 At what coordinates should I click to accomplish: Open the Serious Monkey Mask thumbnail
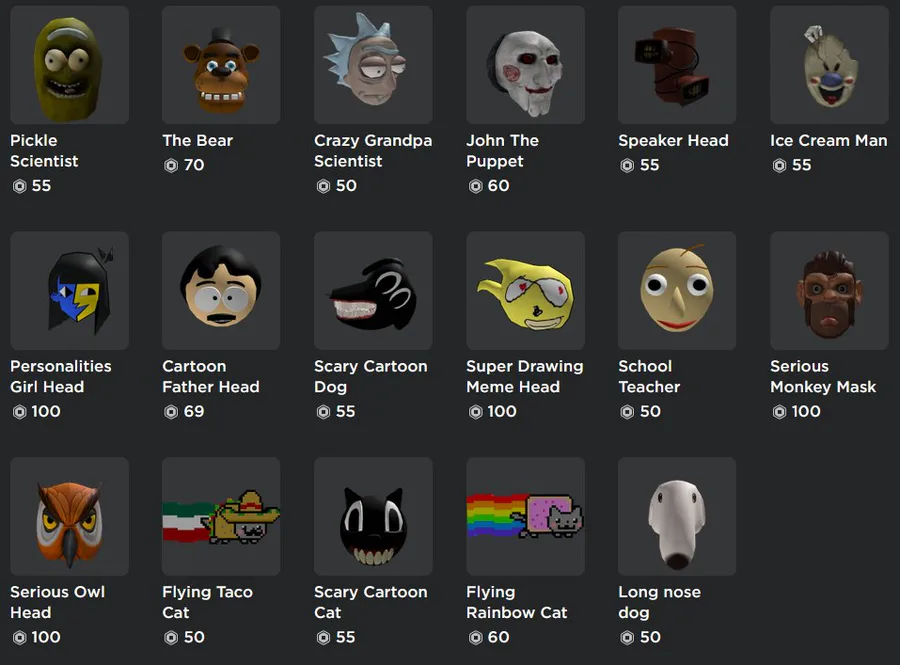pyautogui.click(x=829, y=291)
